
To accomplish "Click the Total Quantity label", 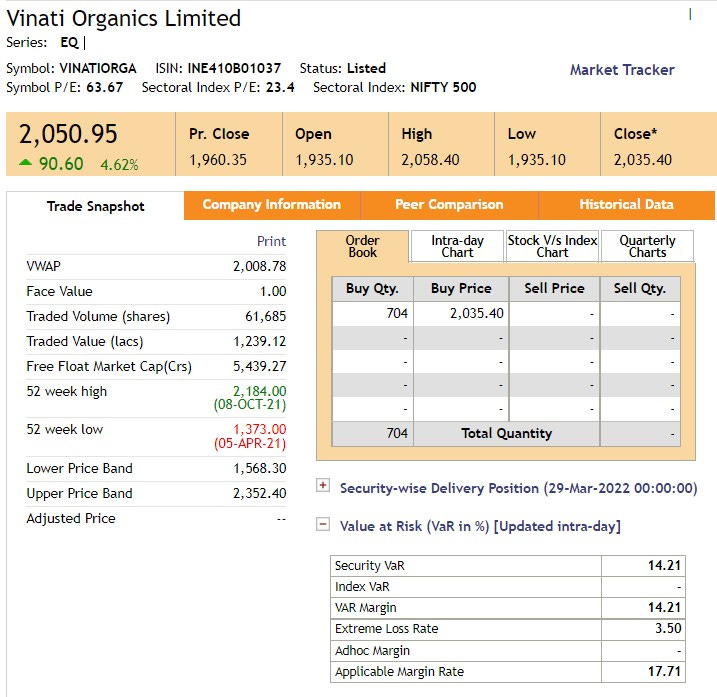I will (507, 434).
